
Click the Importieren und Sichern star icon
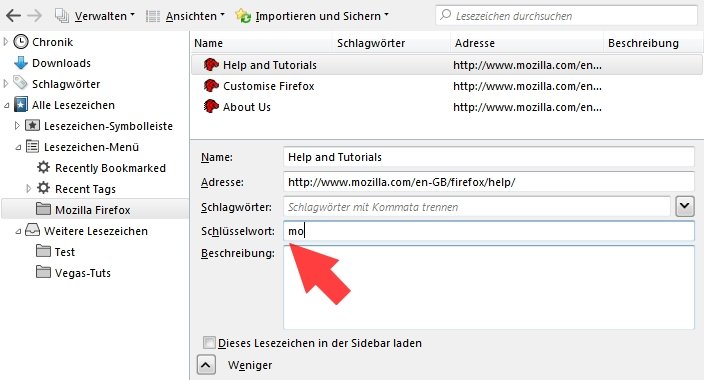coord(243,16)
